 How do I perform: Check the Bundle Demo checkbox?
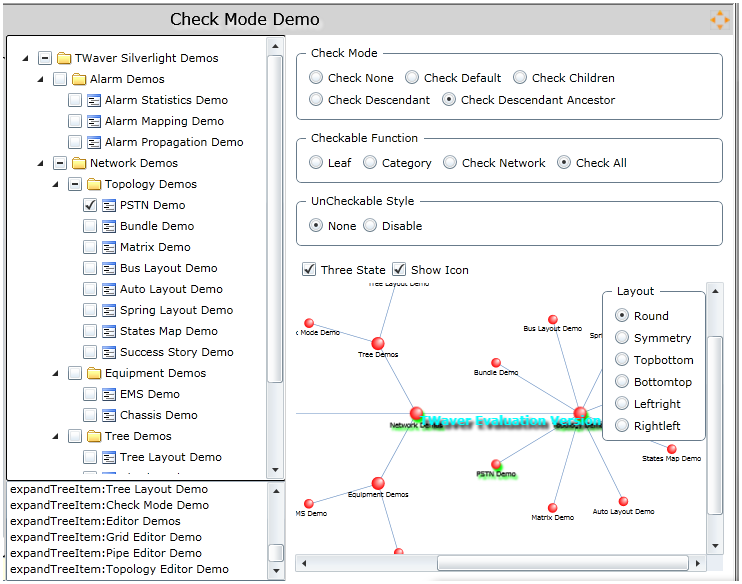click(x=90, y=226)
